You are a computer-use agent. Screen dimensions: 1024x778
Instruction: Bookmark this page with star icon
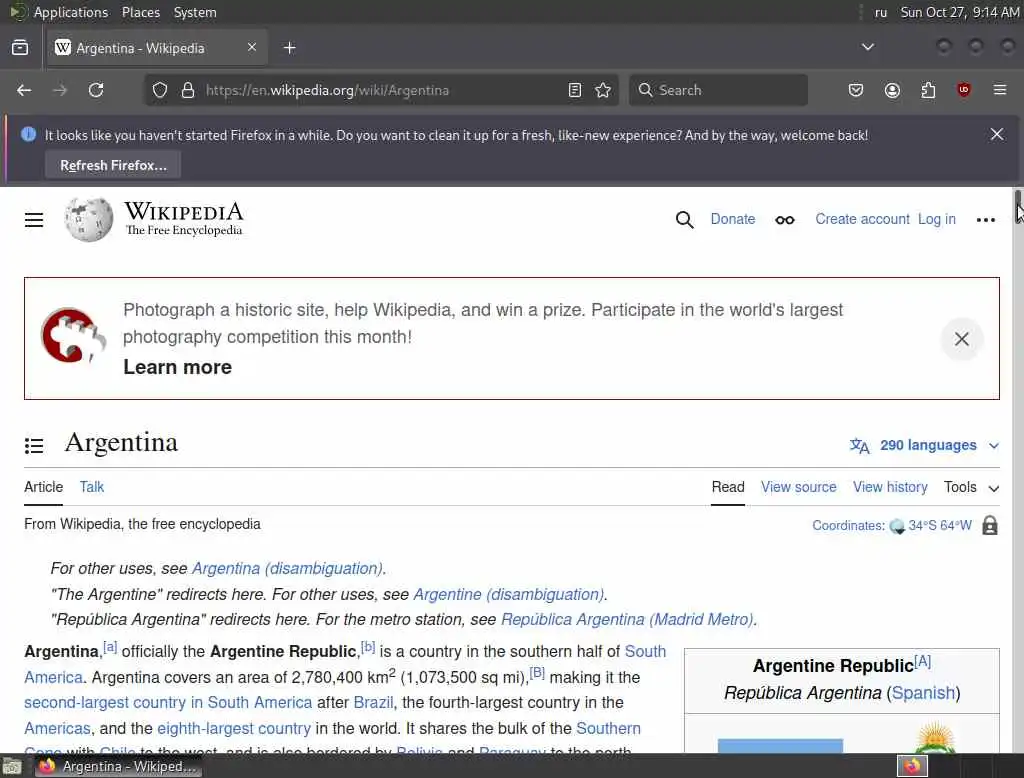603,90
